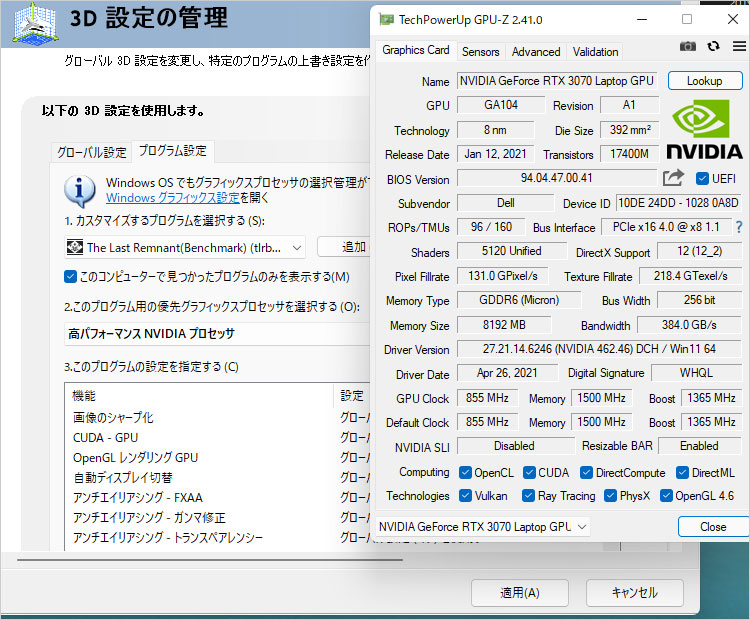
Task: Click the GPU-Z refresh icon
Action: (713, 46)
